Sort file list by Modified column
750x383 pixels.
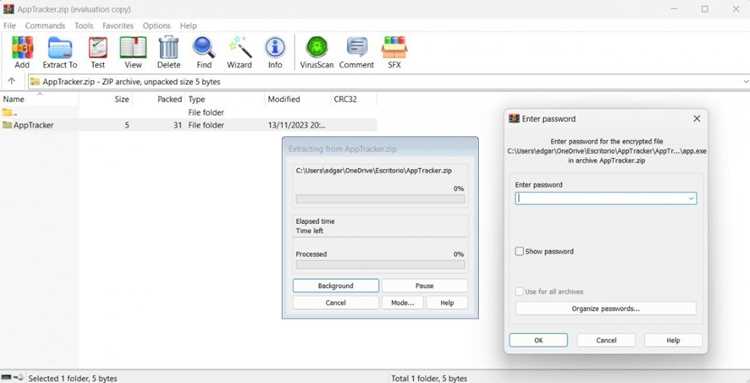click(284, 99)
